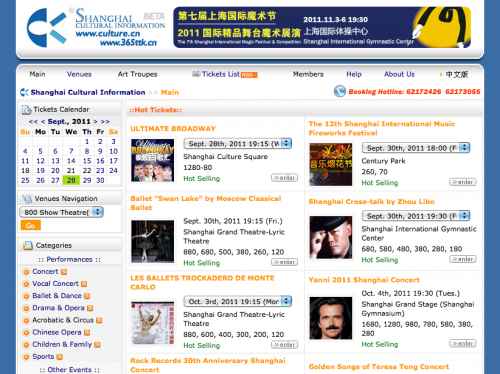Open the Drama & Opera RSS feed icon

click(90, 308)
